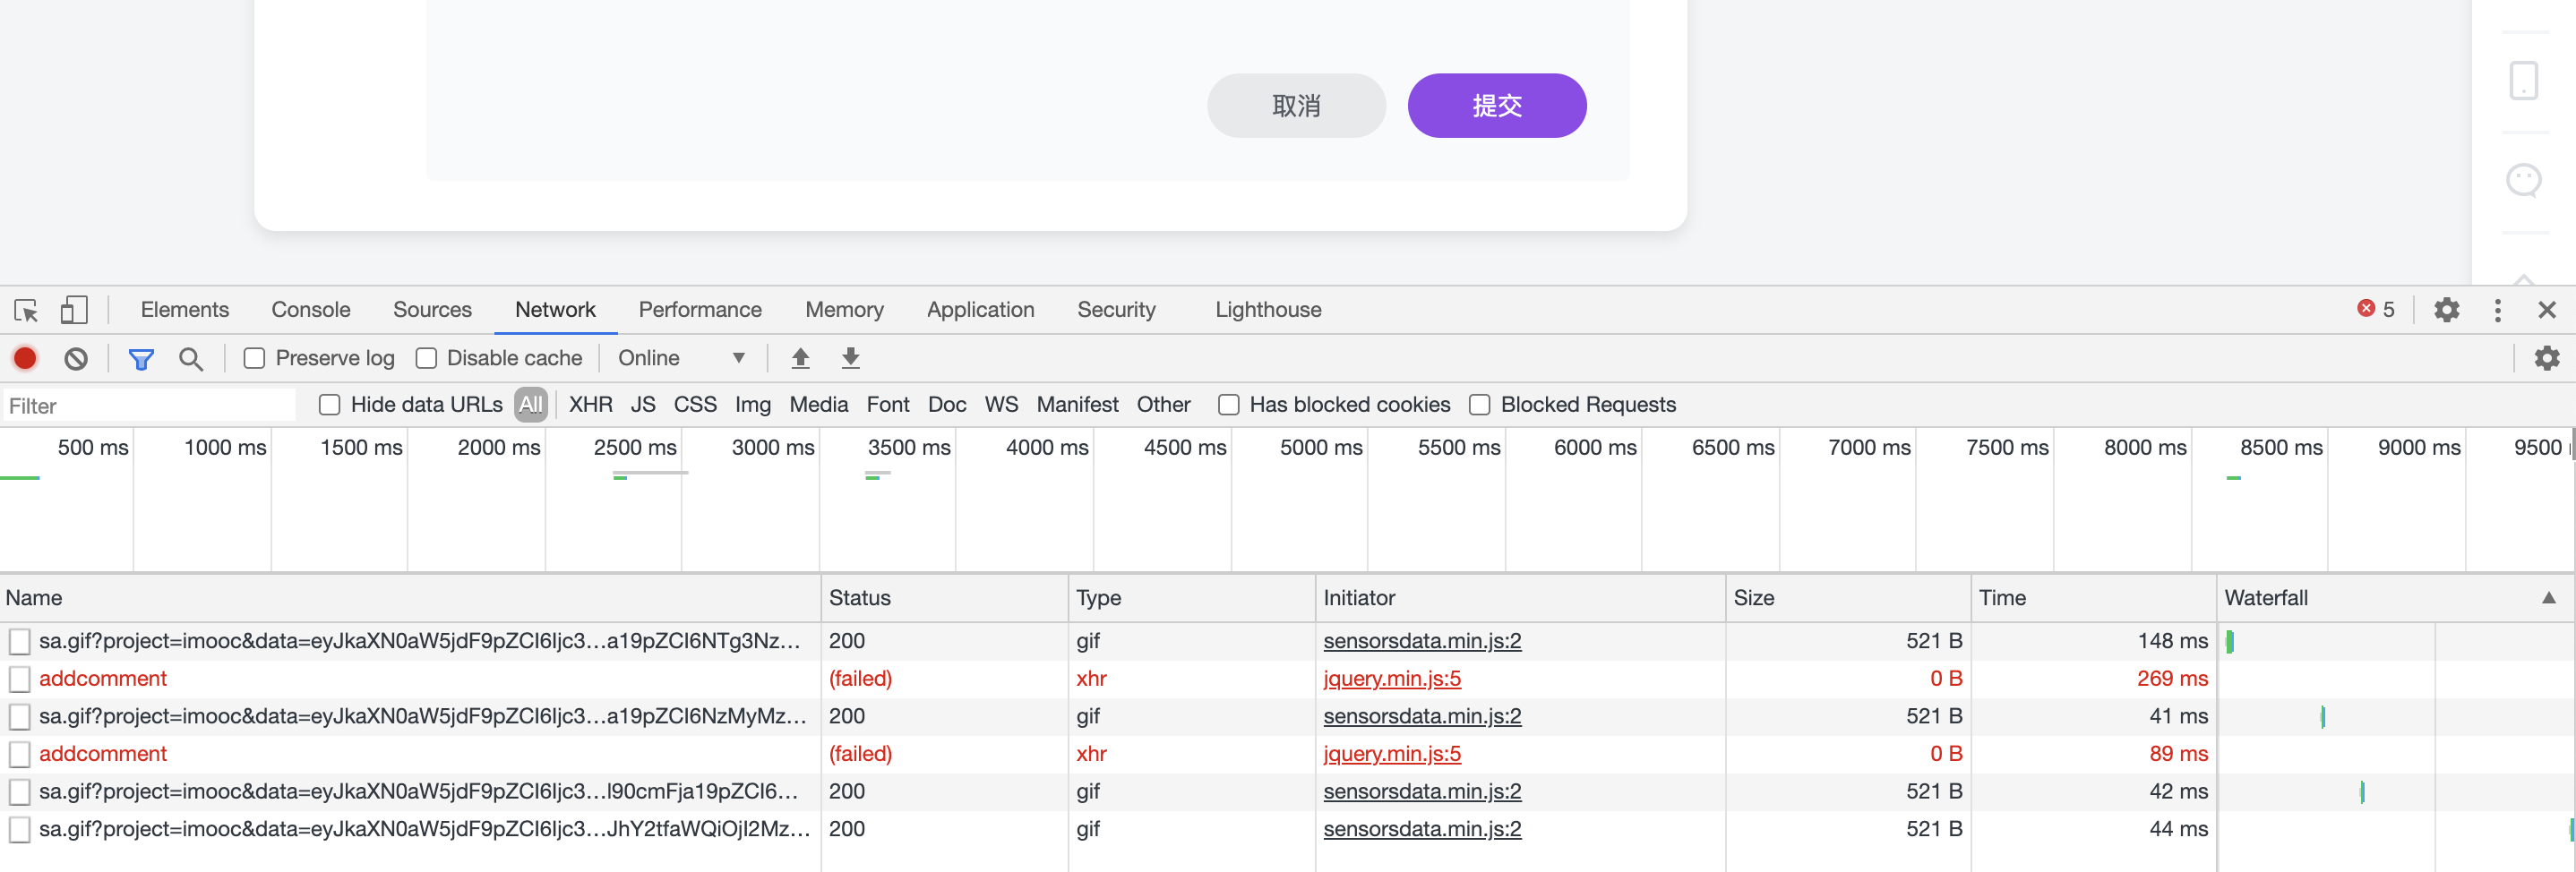The height and width of the screenshot is (872, 2576).
Task: Open network search magnifier
Action: coord(190,358)
